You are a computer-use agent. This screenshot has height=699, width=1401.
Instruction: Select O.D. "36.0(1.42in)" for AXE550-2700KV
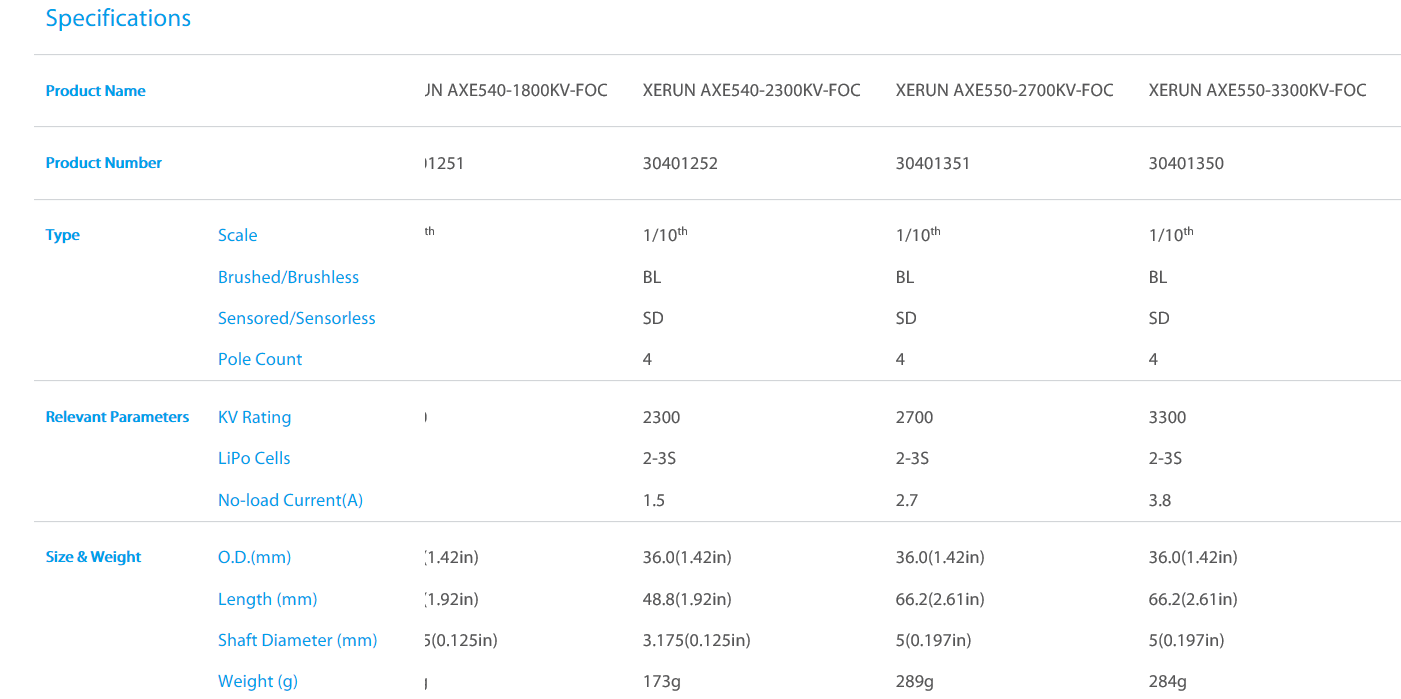tap(940, 557)
